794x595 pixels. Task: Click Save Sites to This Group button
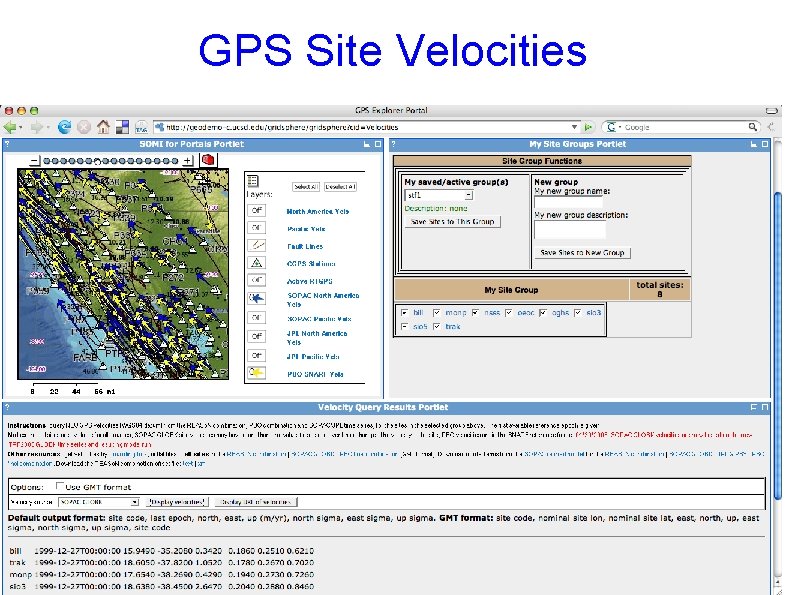[x=453, y=222]
